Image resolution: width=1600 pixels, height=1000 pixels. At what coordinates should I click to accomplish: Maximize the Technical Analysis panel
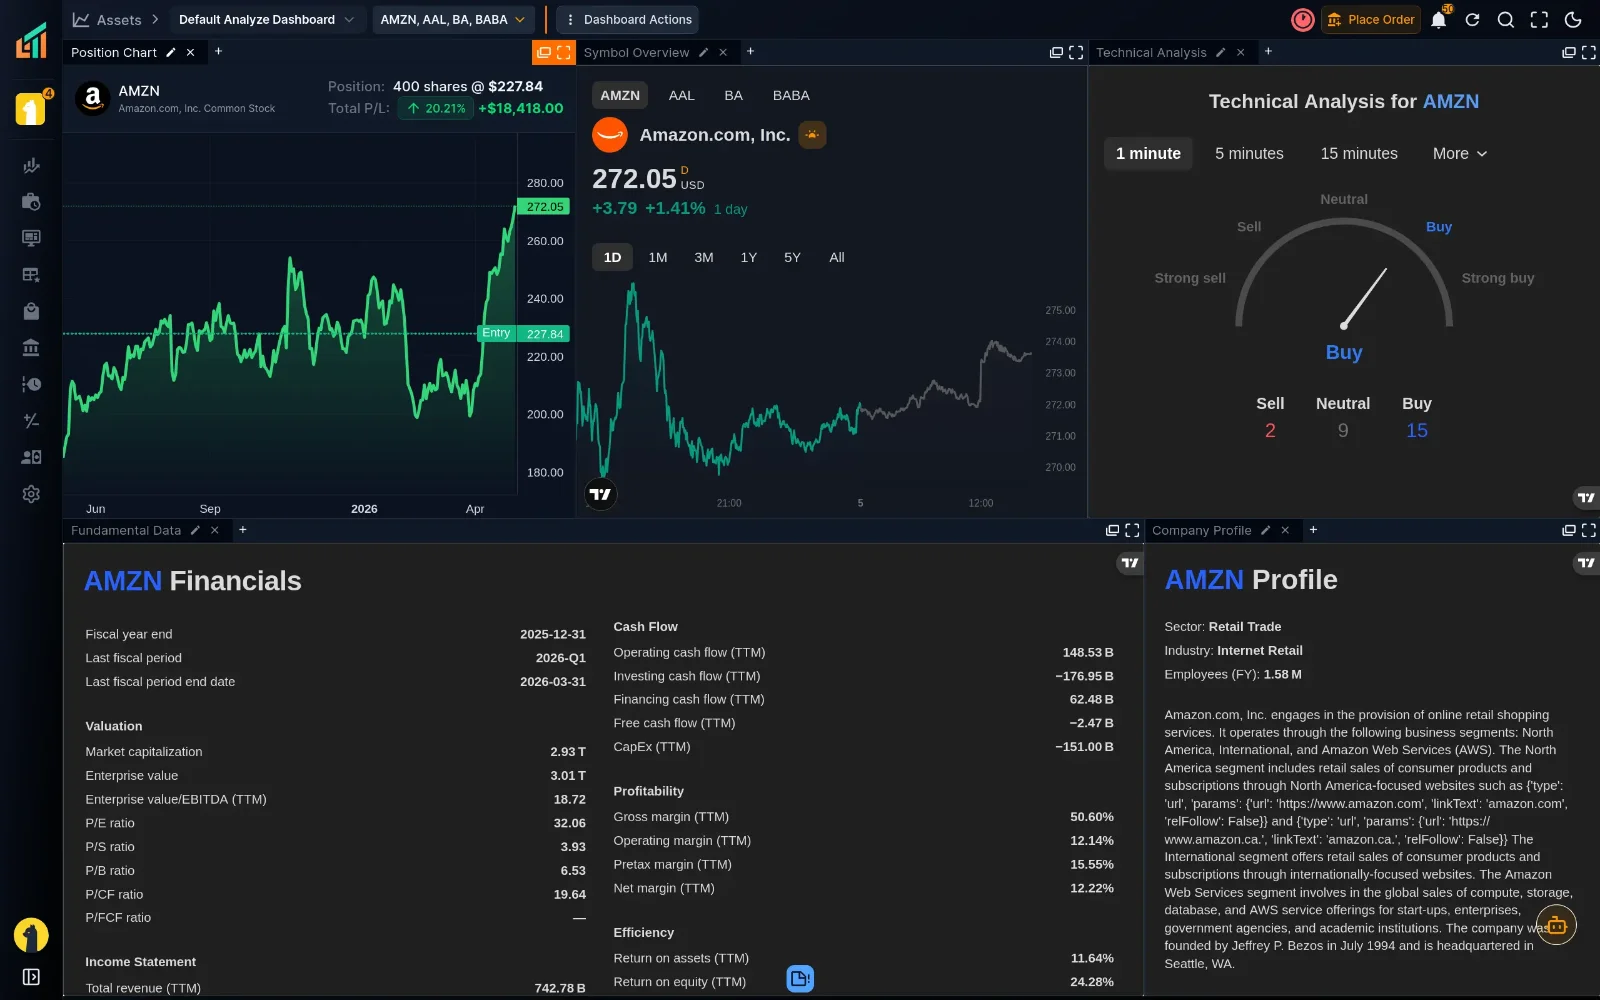click(x=1588, y=52)
